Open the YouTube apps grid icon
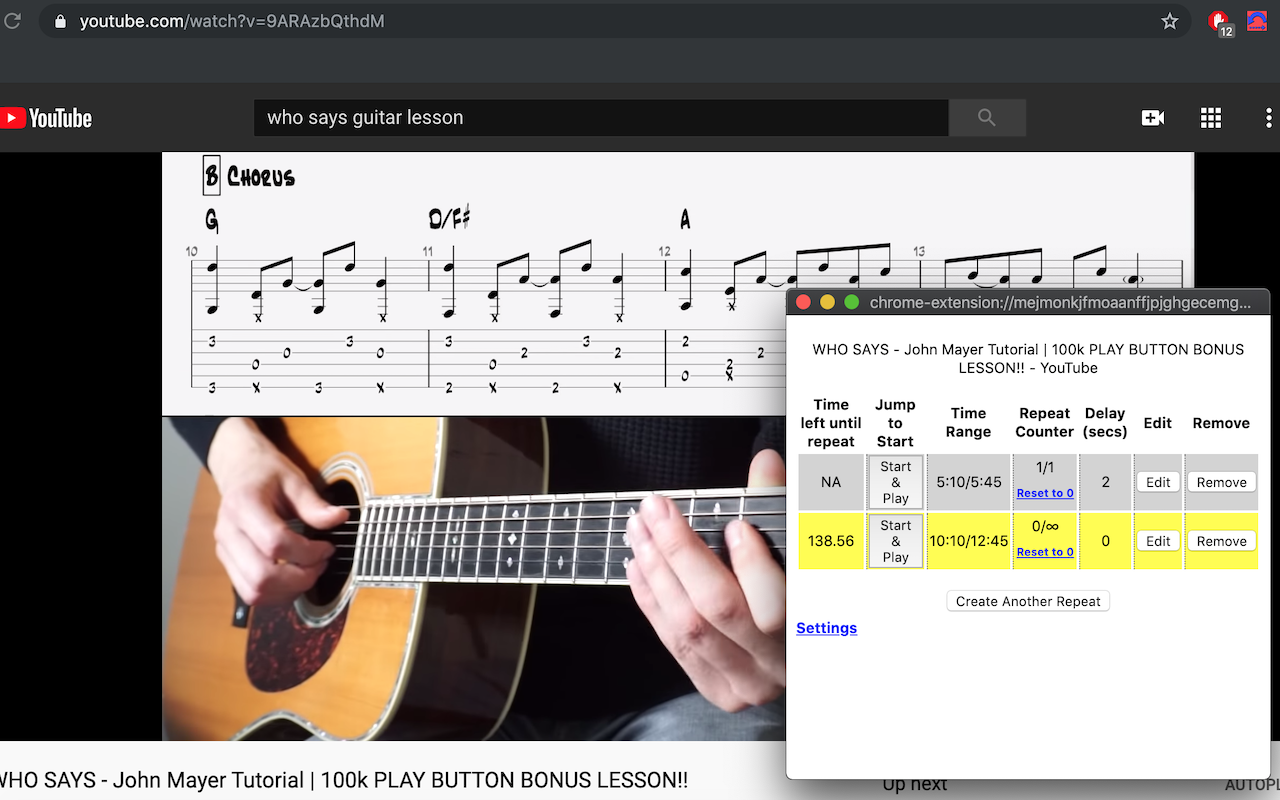The image size is (1280, 800). (x=1211, y=118)
